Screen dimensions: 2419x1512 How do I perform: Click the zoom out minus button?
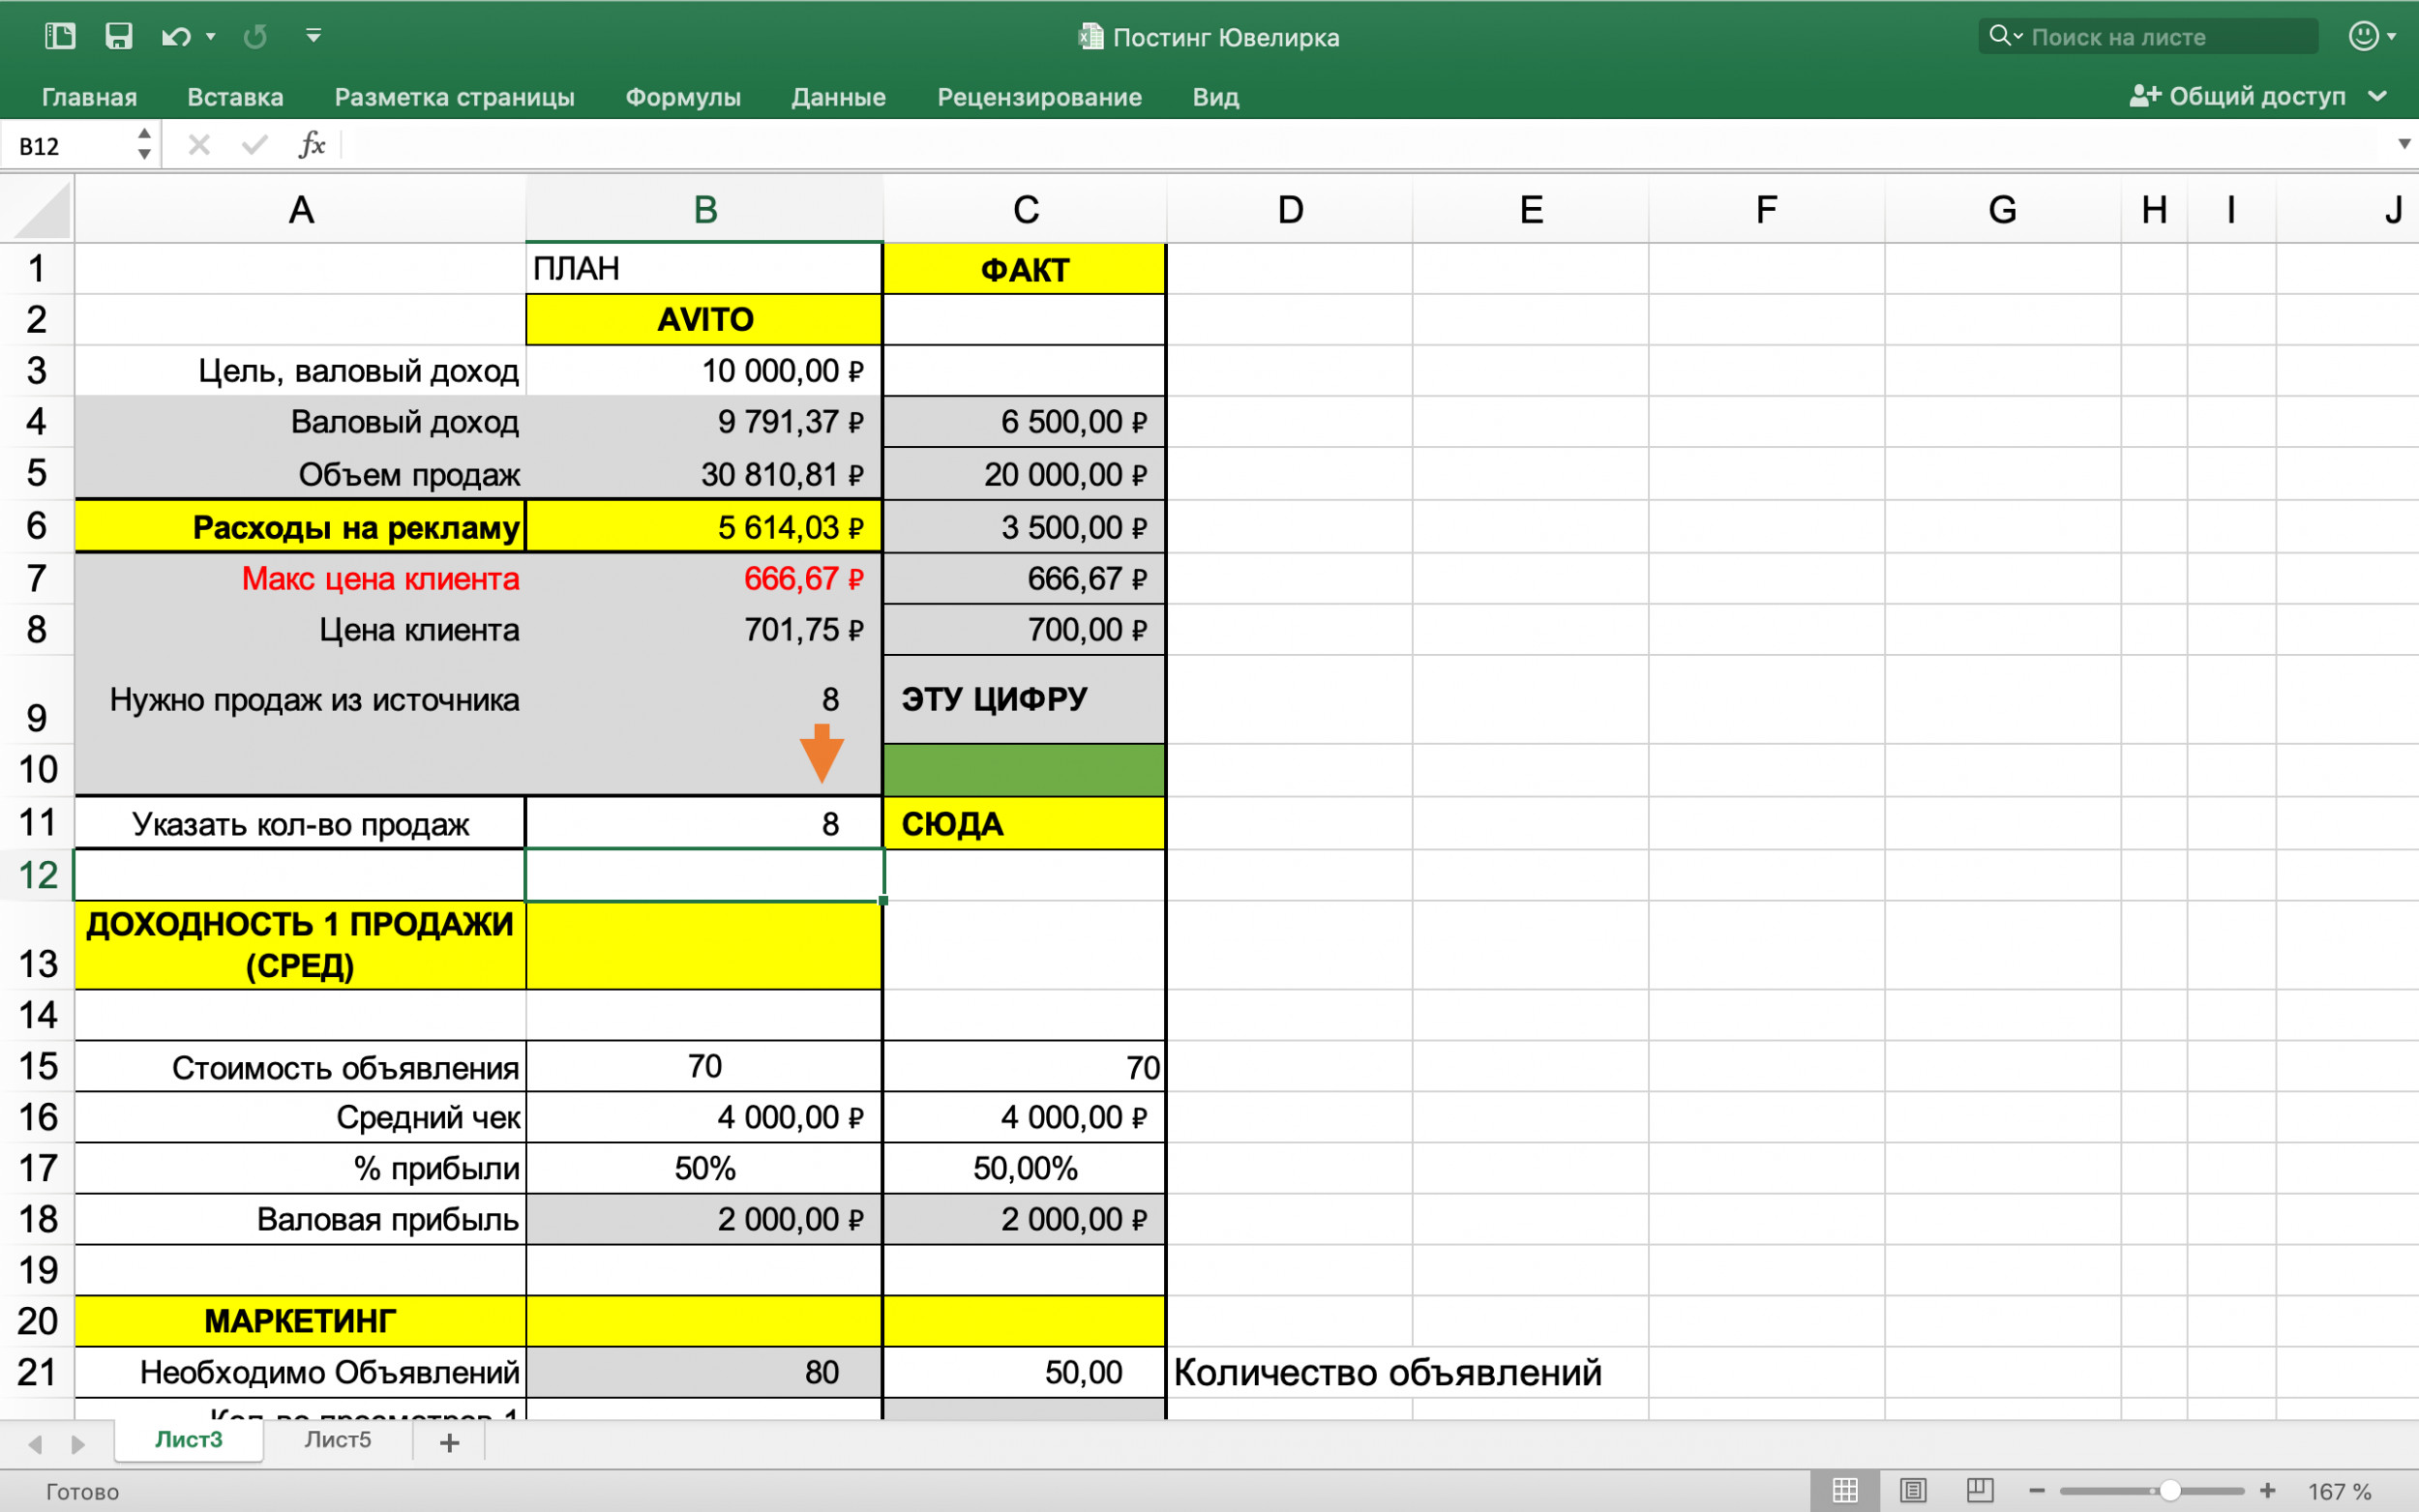[x=2037, y=1490]
